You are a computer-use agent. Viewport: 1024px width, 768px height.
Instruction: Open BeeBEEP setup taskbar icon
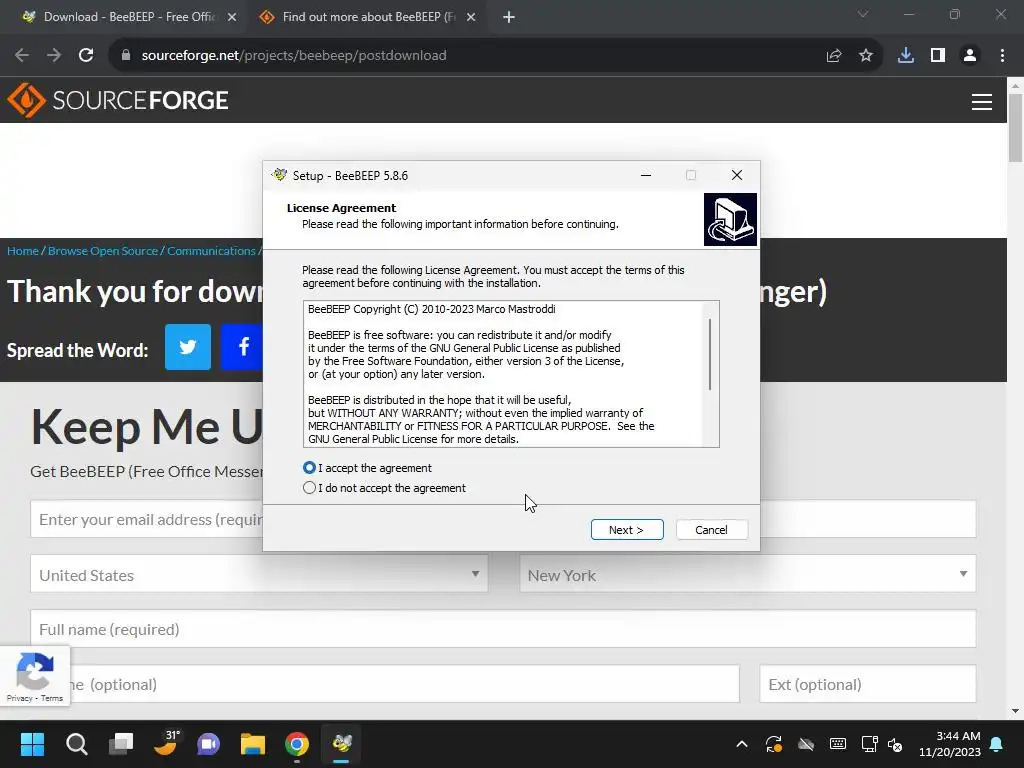(342, 744)
